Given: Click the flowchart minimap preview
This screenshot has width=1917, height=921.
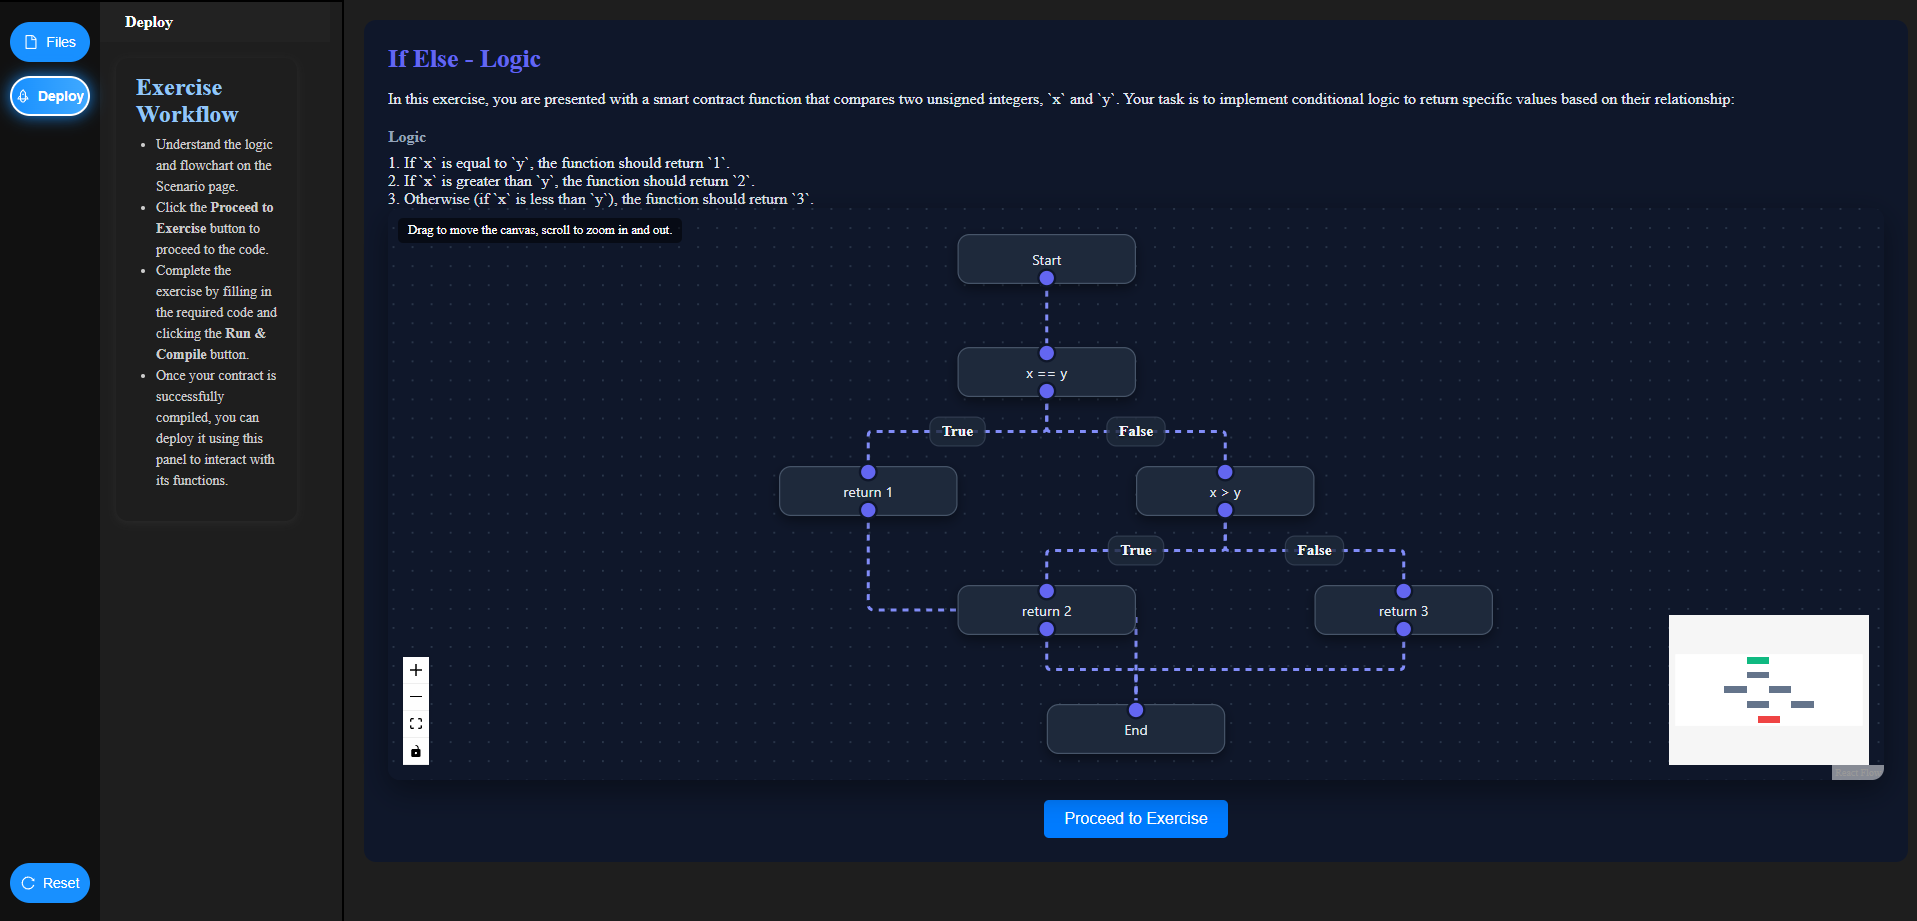Looking at the screenshot, I should [1768, 689].
